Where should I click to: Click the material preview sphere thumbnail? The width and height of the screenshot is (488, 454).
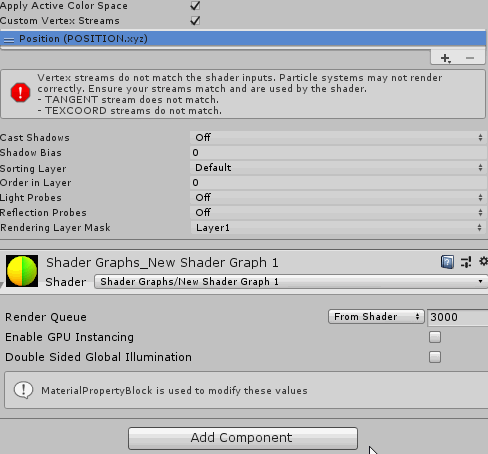(x=22, y=271)
